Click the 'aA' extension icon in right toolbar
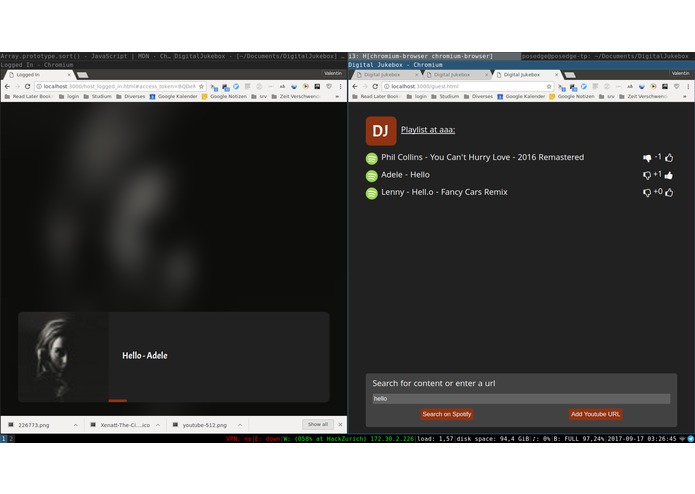The height and width of the screenshot is (494, 695). [630, 86]
